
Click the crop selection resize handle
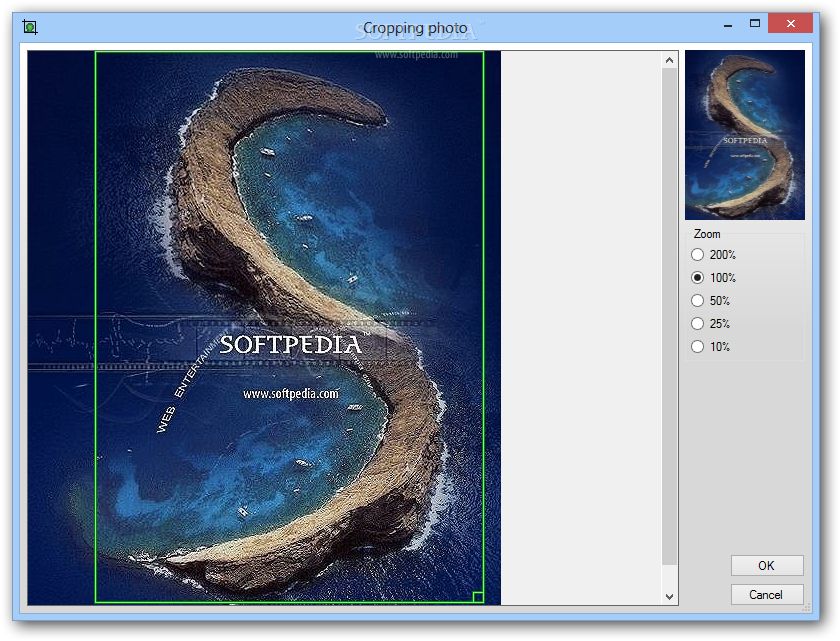tap(478, 597)
